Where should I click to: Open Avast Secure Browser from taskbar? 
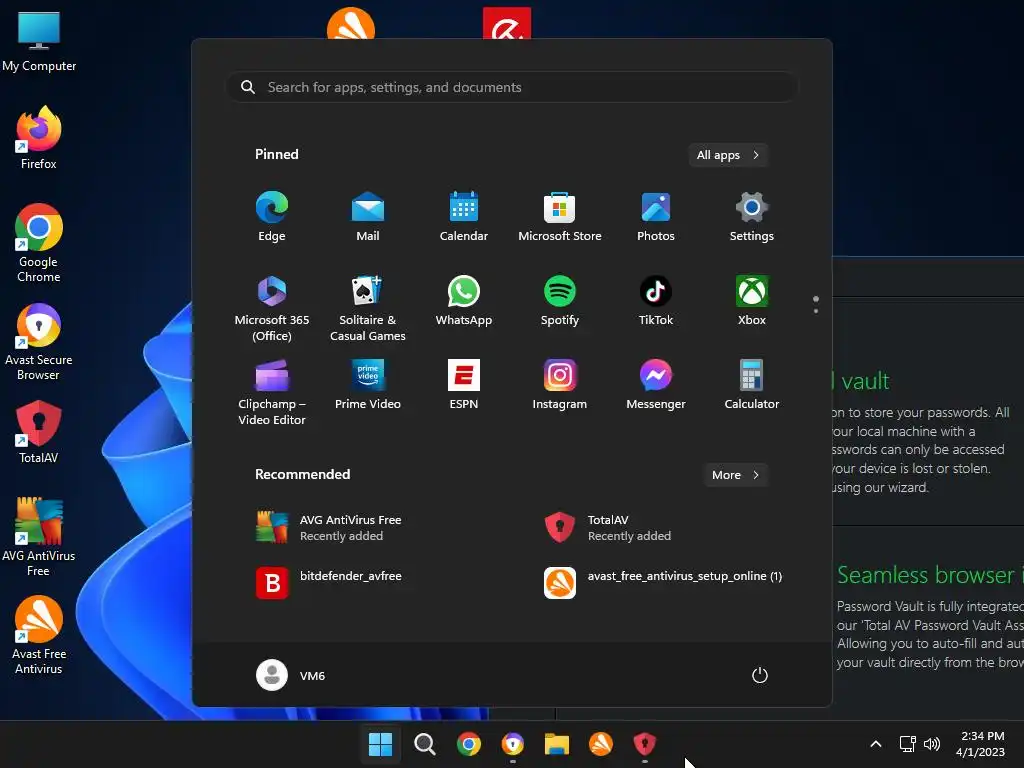tap(513, 744)
